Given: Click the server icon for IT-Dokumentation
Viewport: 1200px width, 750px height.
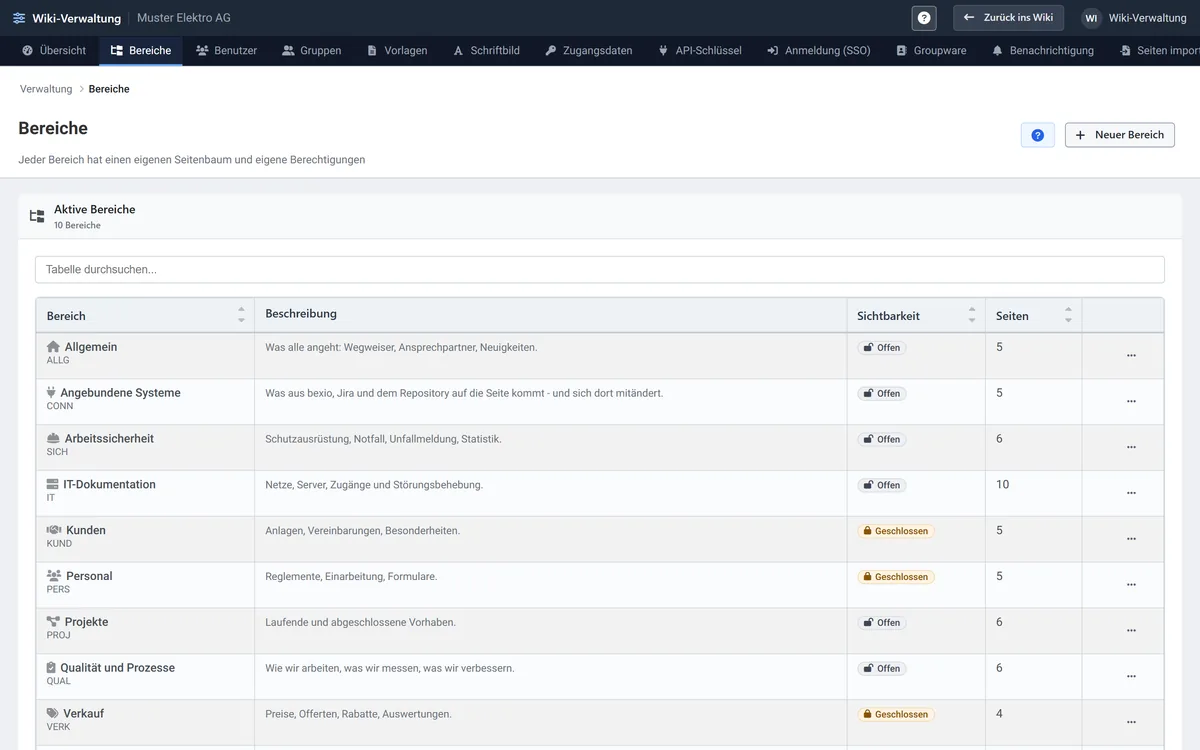Looking at the screenshot, I should (x=53, y=485).
